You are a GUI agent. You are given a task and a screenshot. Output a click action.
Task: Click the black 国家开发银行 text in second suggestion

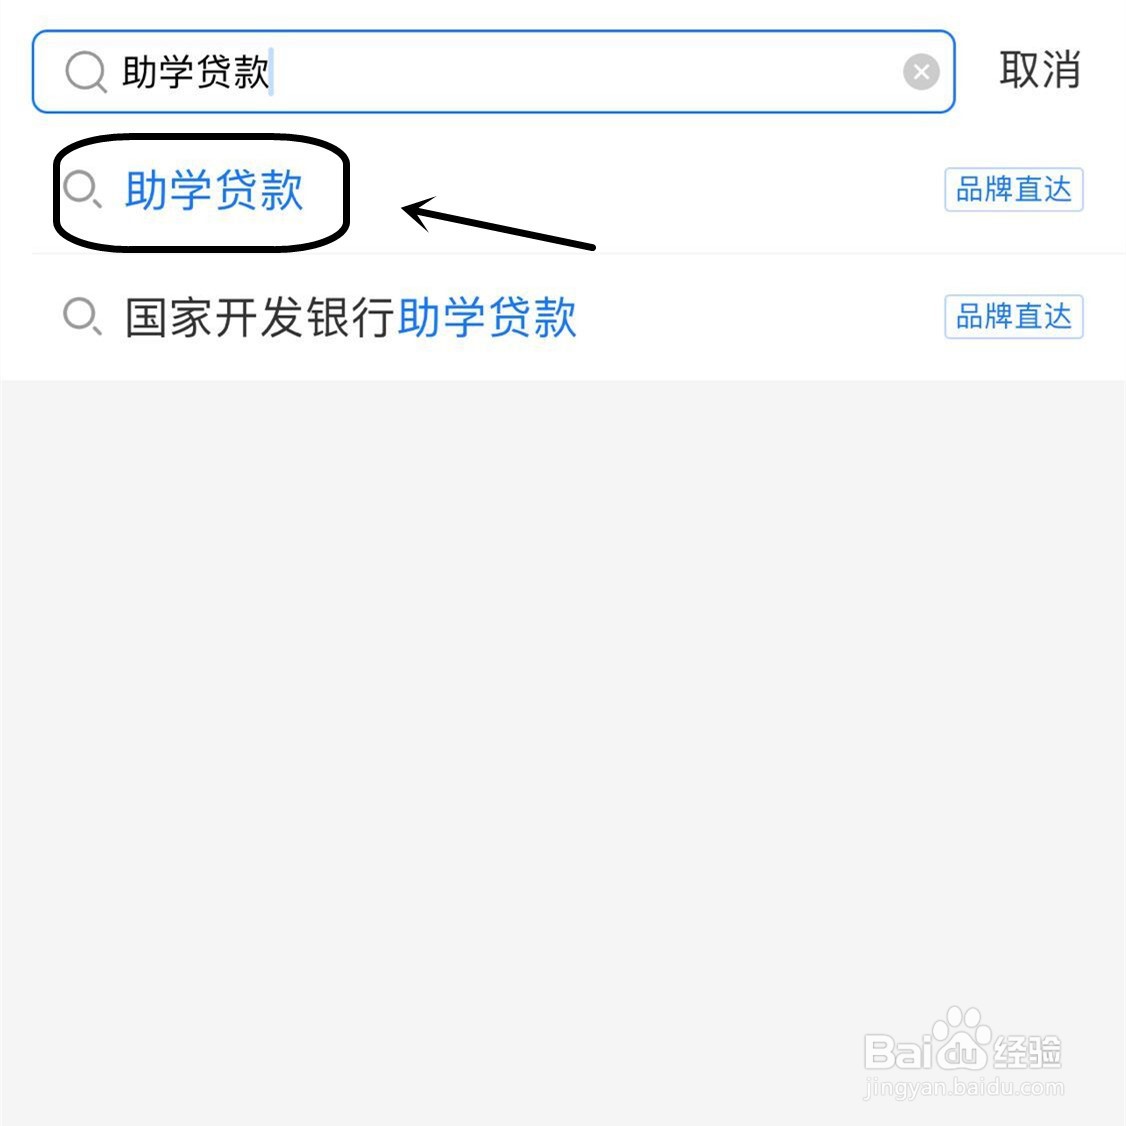[260, 317]
